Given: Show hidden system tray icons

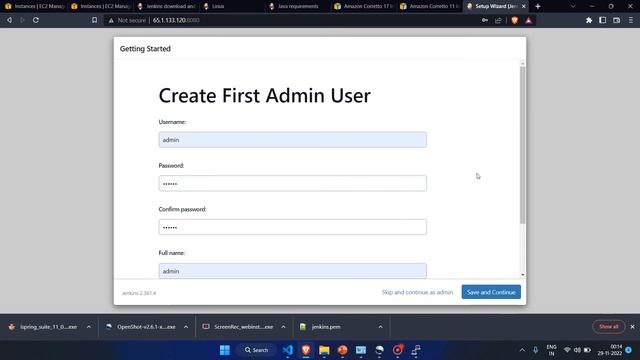Looking at the screenshot, I should (x=522, y=350).
